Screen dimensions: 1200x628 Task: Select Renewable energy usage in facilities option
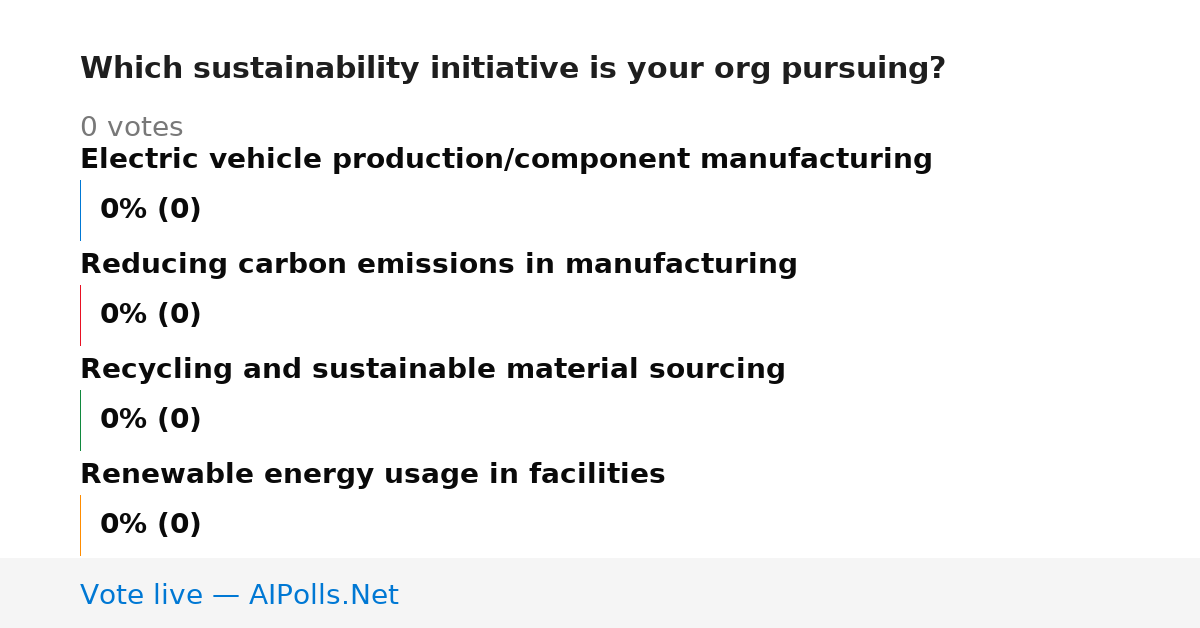coord(373,475)
